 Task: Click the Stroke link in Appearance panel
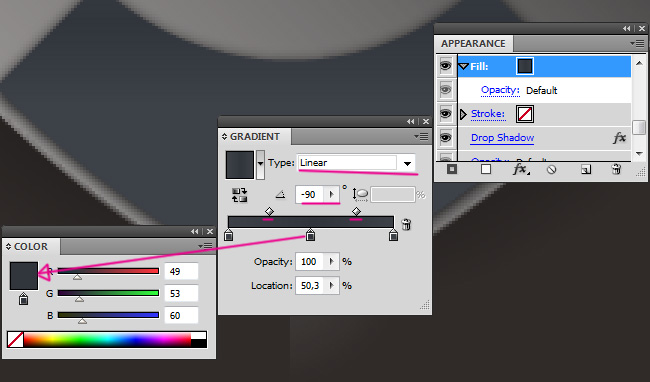click(488, 114)
